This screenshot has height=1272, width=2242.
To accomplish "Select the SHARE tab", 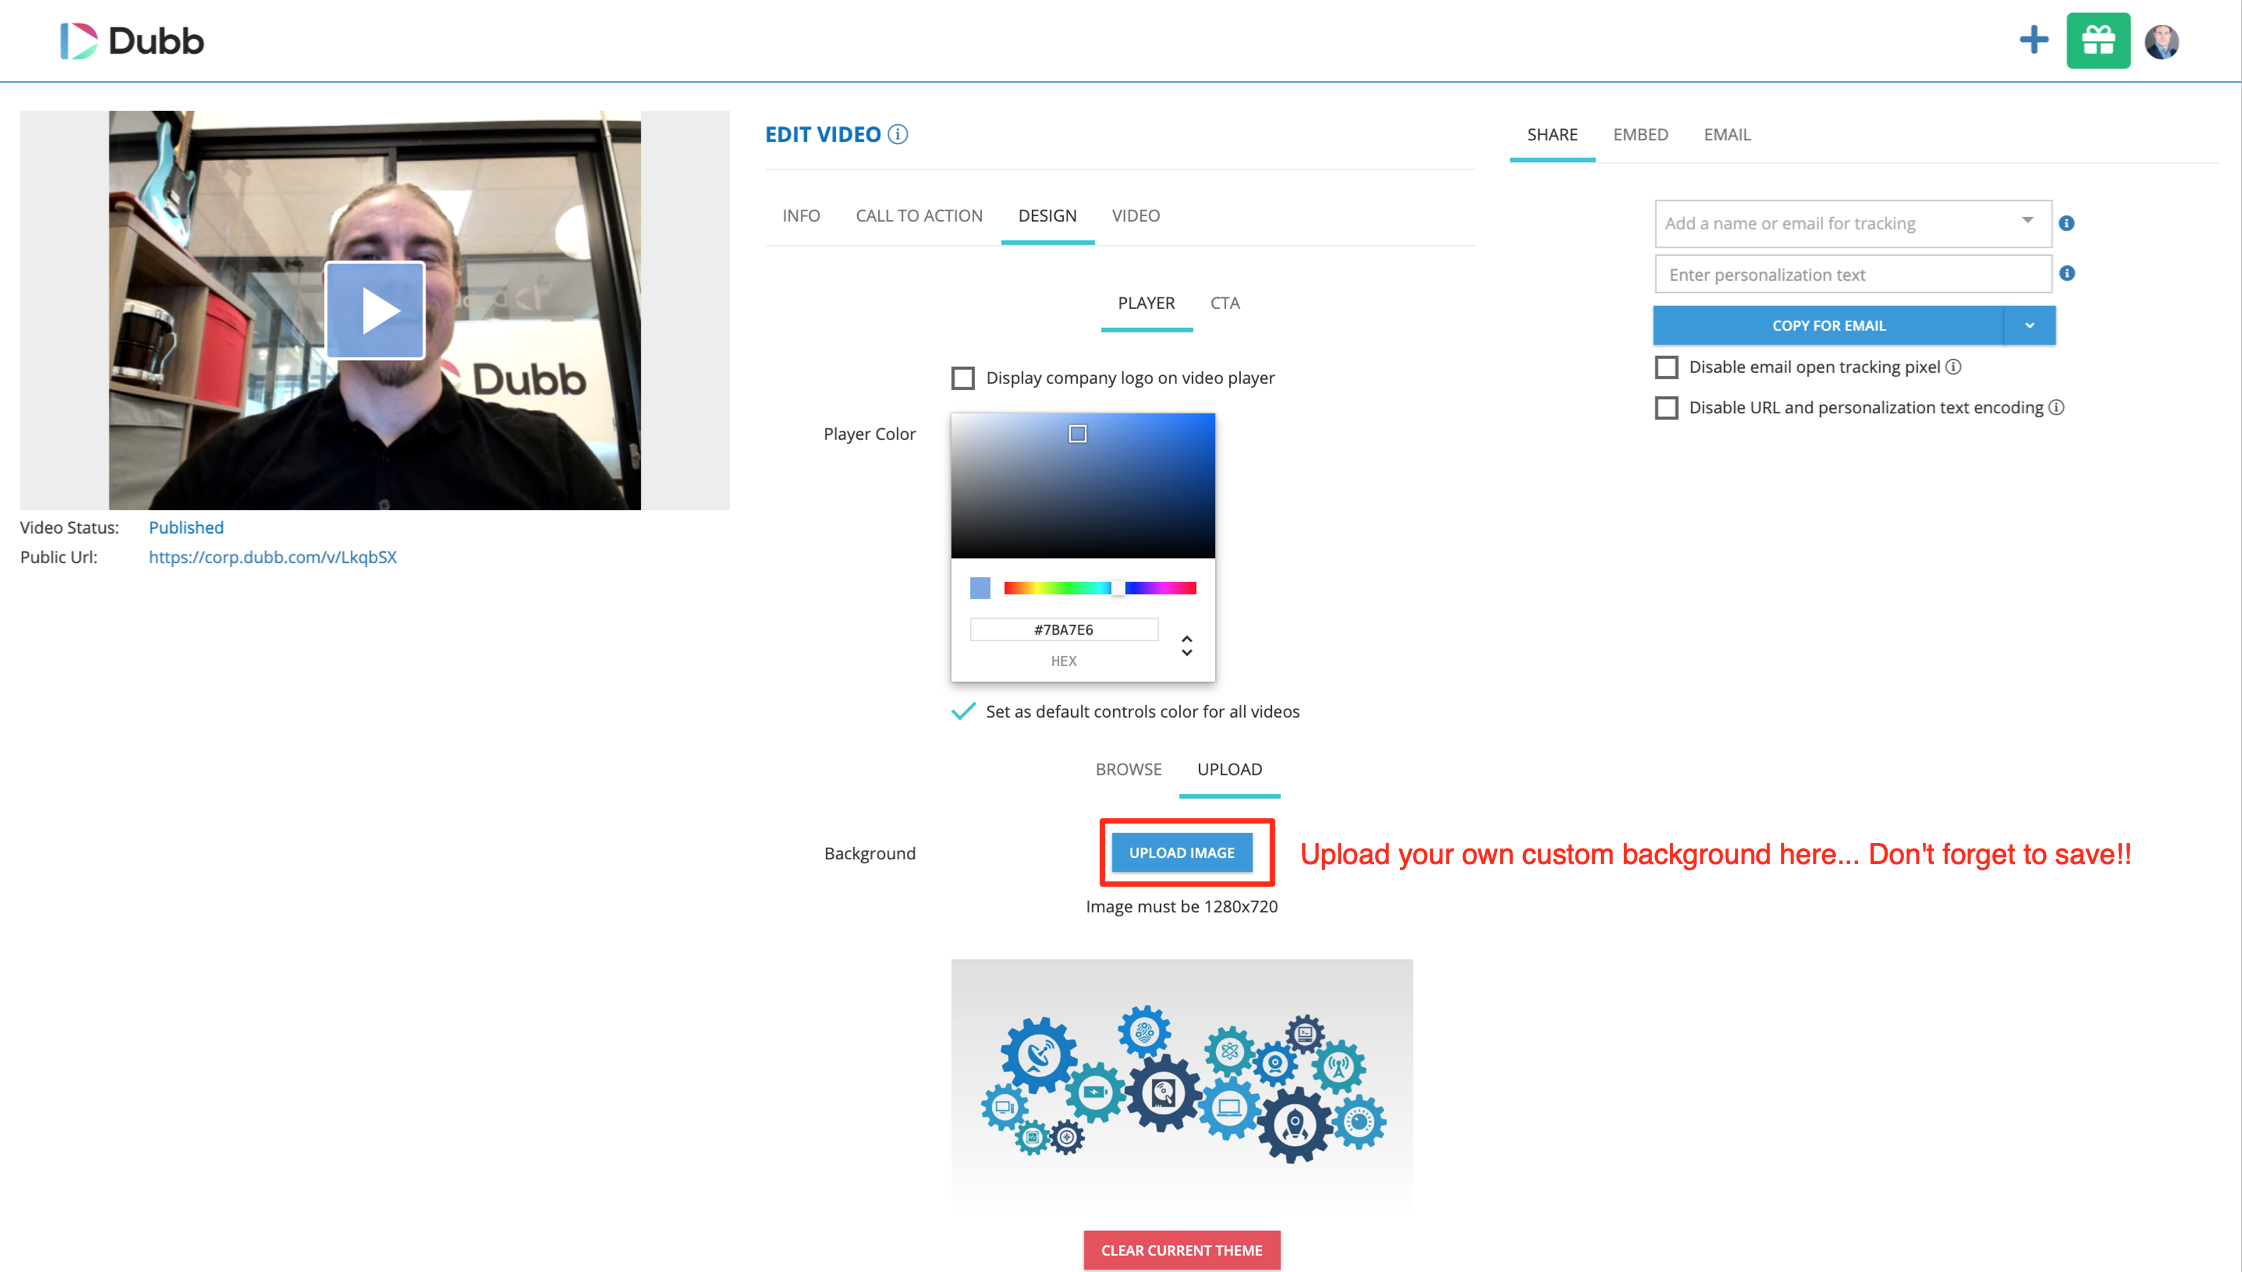I will (x=1552, y=134).
